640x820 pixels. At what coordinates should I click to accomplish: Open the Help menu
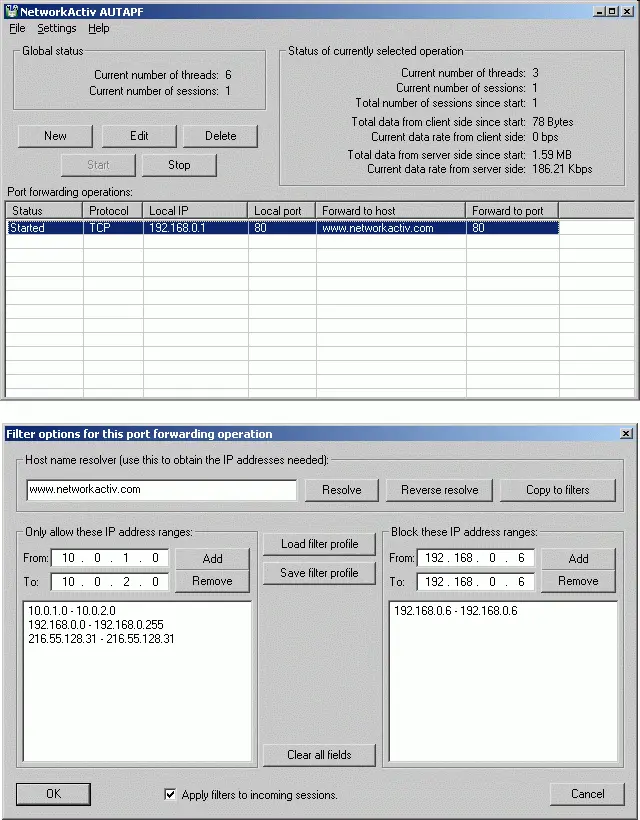[x=98, y=28]
